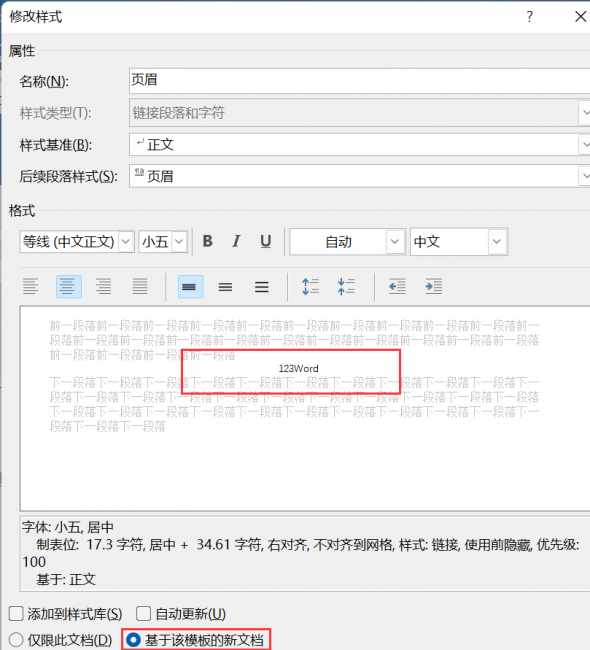Click the 名称 field containing 页眉
Screen dimensions: 590x650
pyautogui.click(x=359, y=81)
